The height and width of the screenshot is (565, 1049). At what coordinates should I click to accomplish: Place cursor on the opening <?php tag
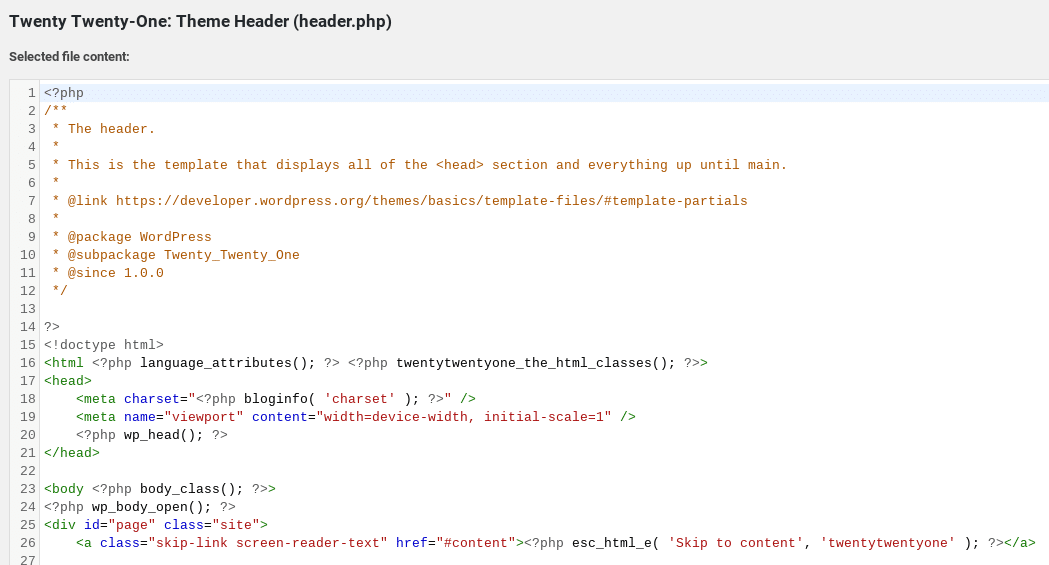point(63,93)
